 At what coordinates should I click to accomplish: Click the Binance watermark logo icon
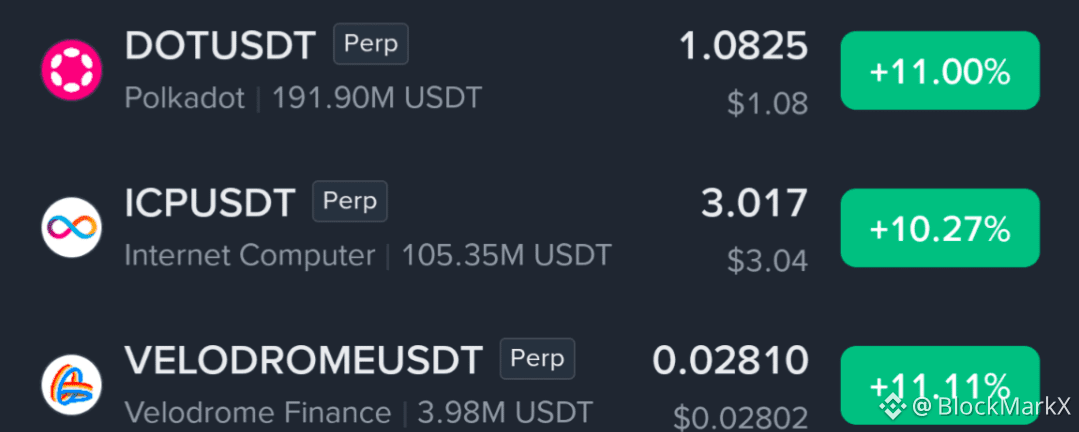893,407
